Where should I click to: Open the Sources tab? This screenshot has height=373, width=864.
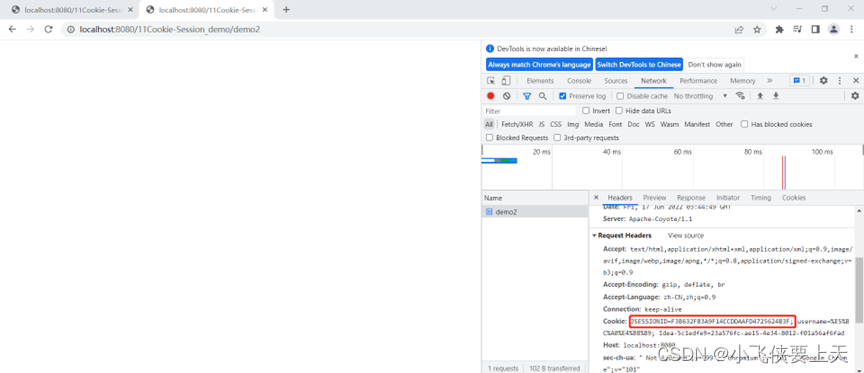tap(615, 81)
